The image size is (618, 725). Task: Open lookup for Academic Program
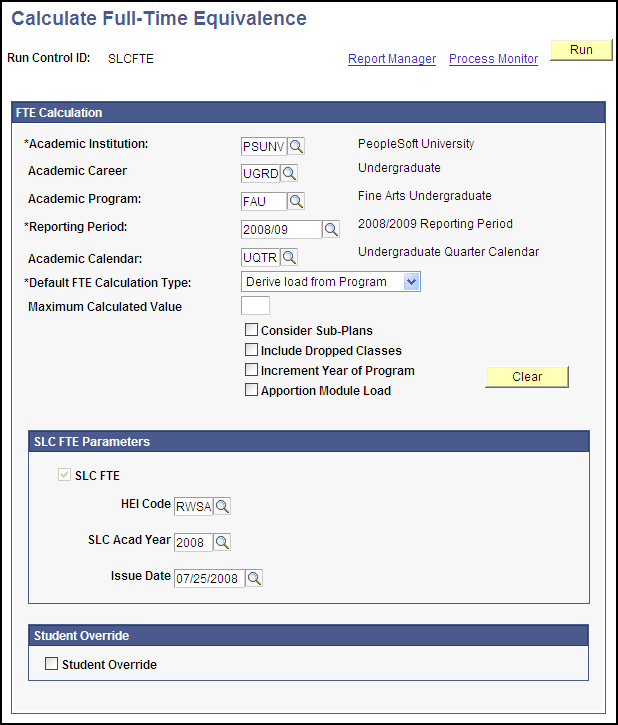click(296, 201)
